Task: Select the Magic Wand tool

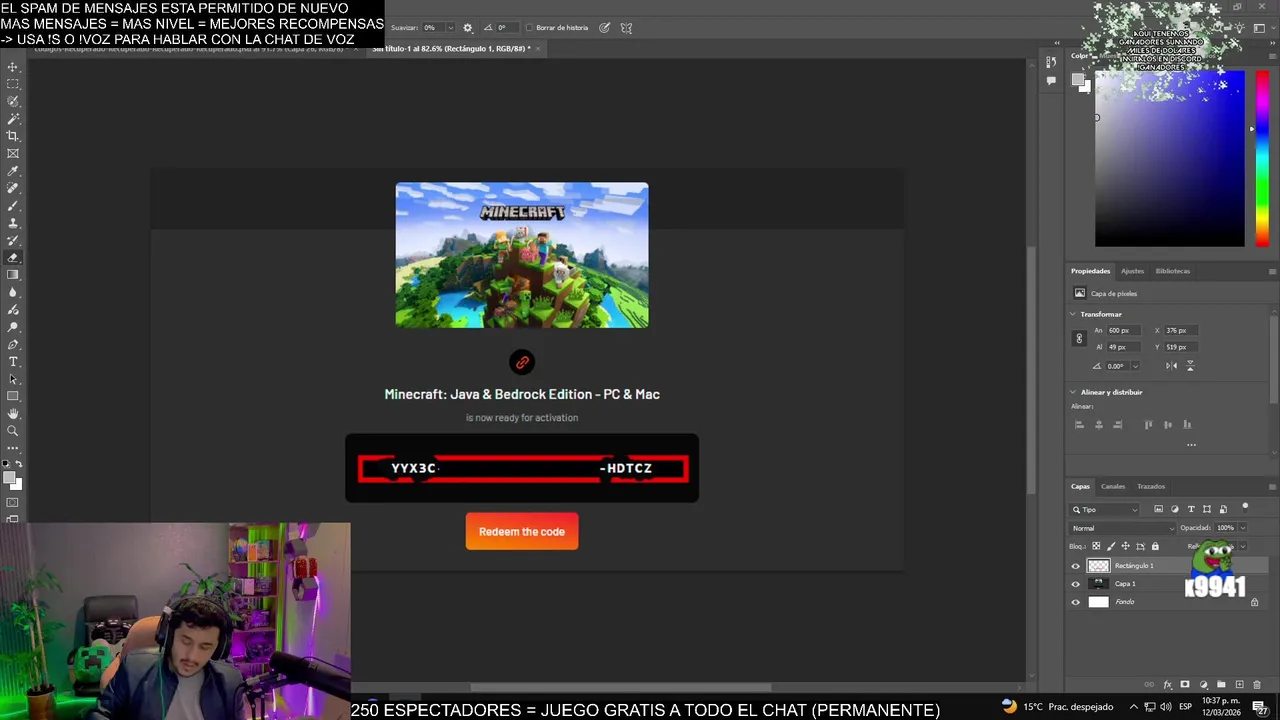Action: [x=13, y=119]
